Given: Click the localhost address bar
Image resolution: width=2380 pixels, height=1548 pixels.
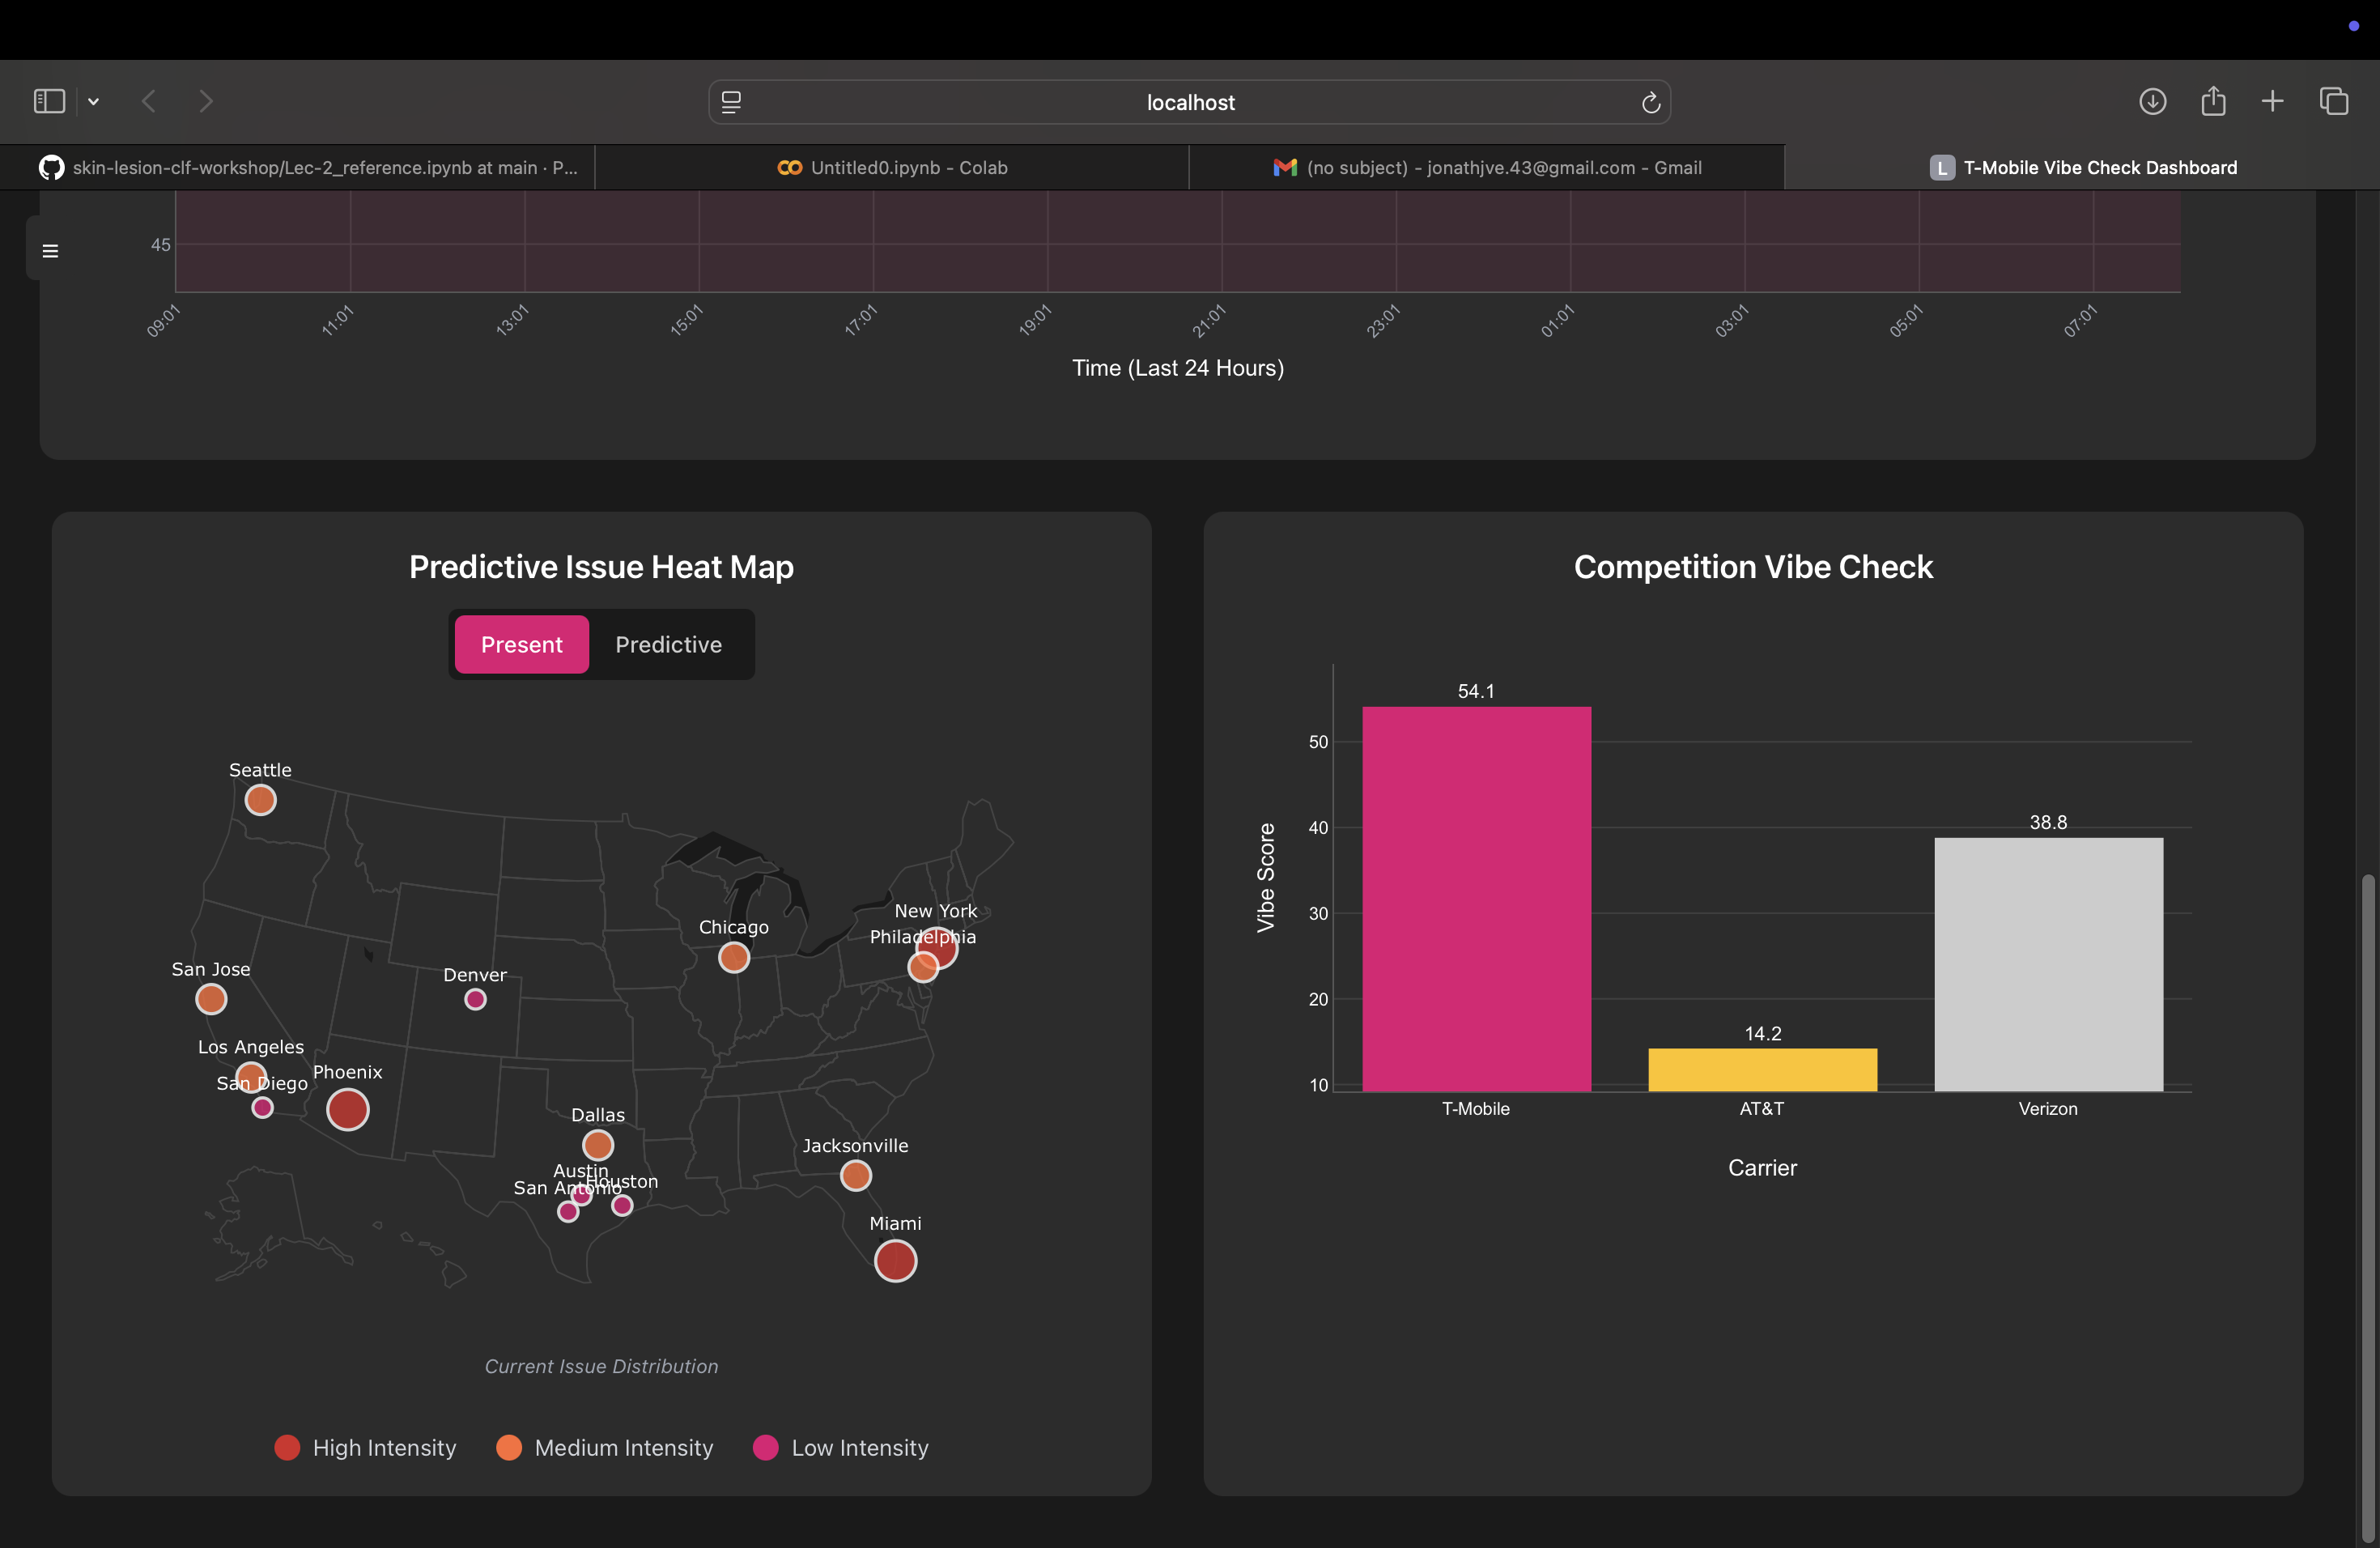Looking at the screenshot, I should point(1189,102).
